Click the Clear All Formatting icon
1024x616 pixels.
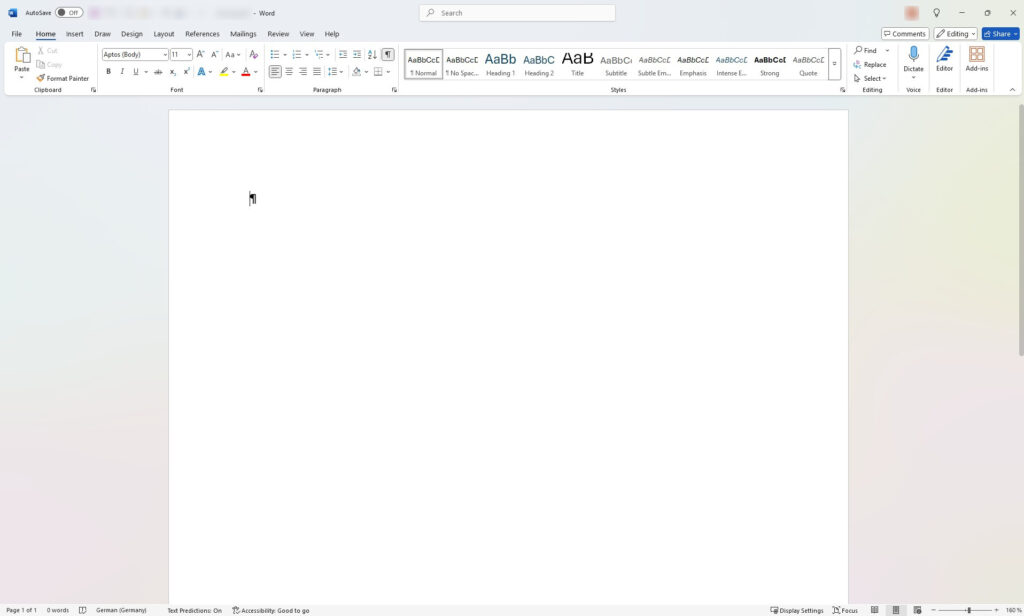(253, 54)
